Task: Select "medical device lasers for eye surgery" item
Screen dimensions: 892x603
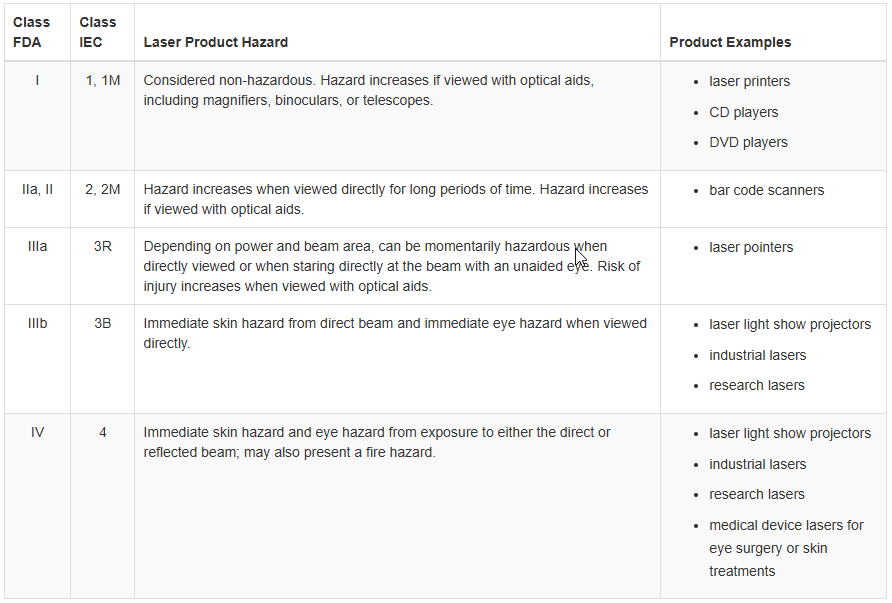Action: click(786, 525)
